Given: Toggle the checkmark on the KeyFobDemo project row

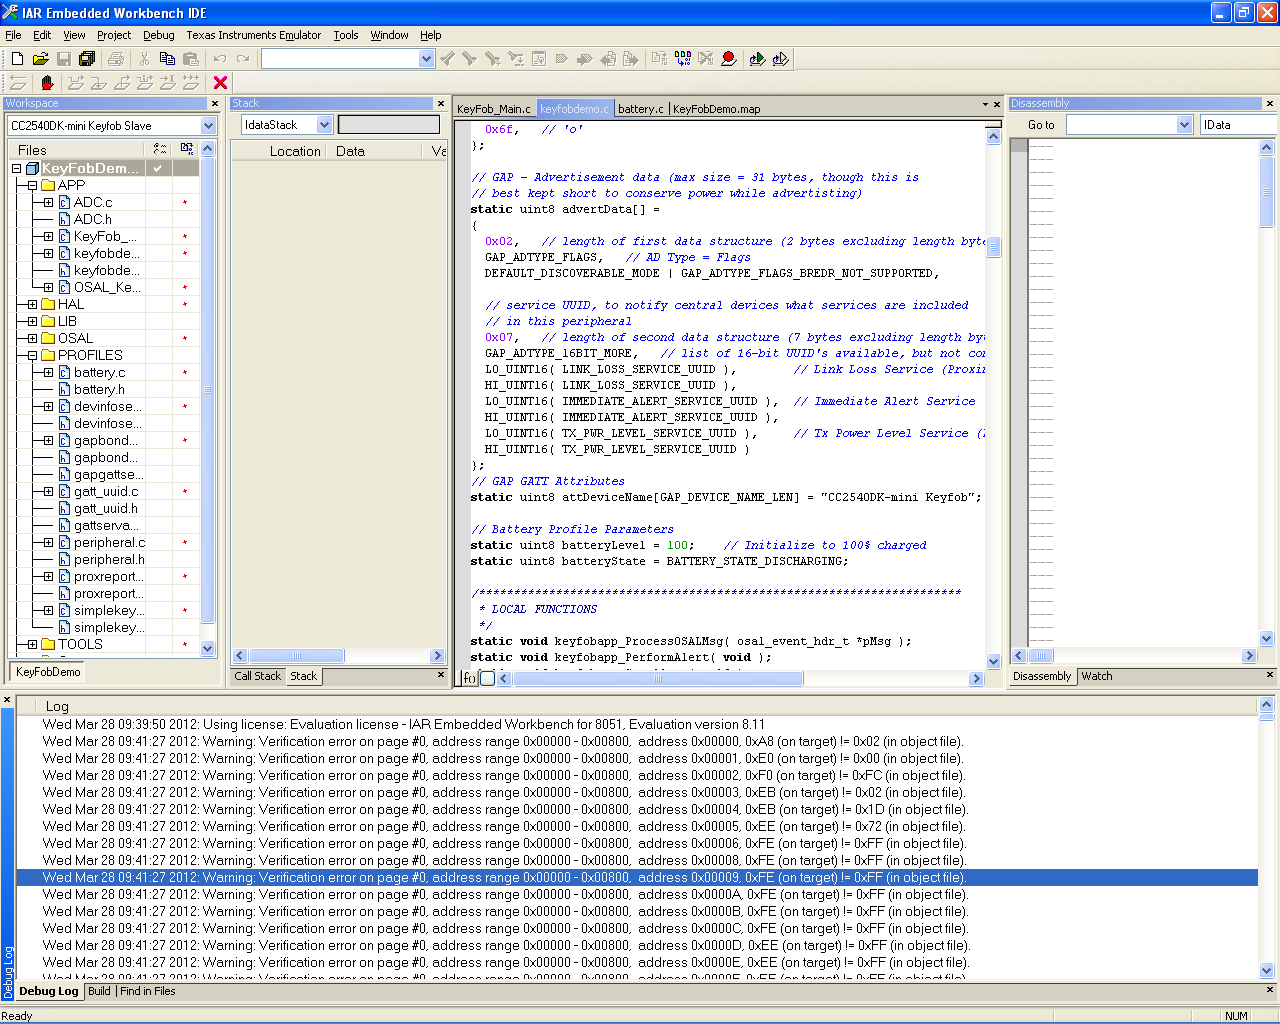Looking at the screenshot, I should tap(158, 168).
